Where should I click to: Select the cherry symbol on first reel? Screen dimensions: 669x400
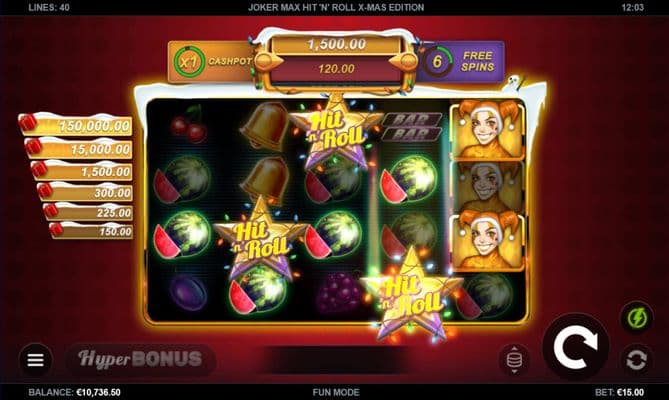[x=188, y=124]
